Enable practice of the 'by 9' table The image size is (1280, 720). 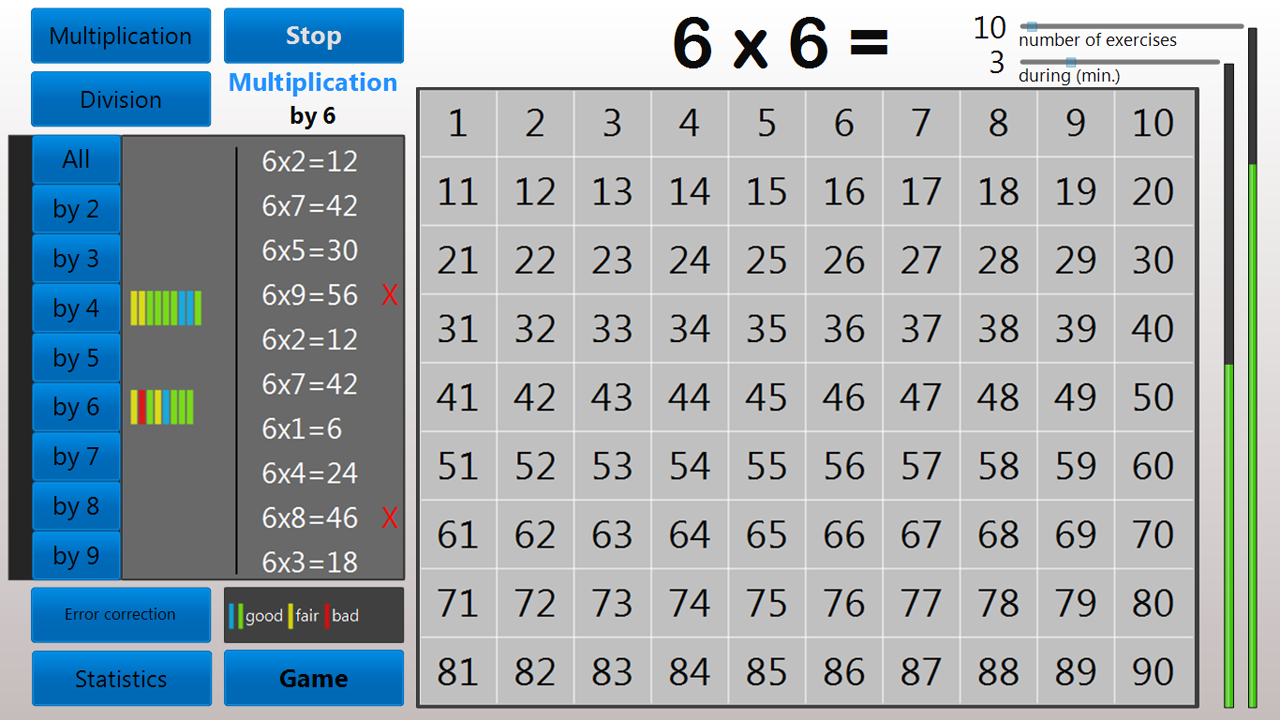[x=76, y=555]
